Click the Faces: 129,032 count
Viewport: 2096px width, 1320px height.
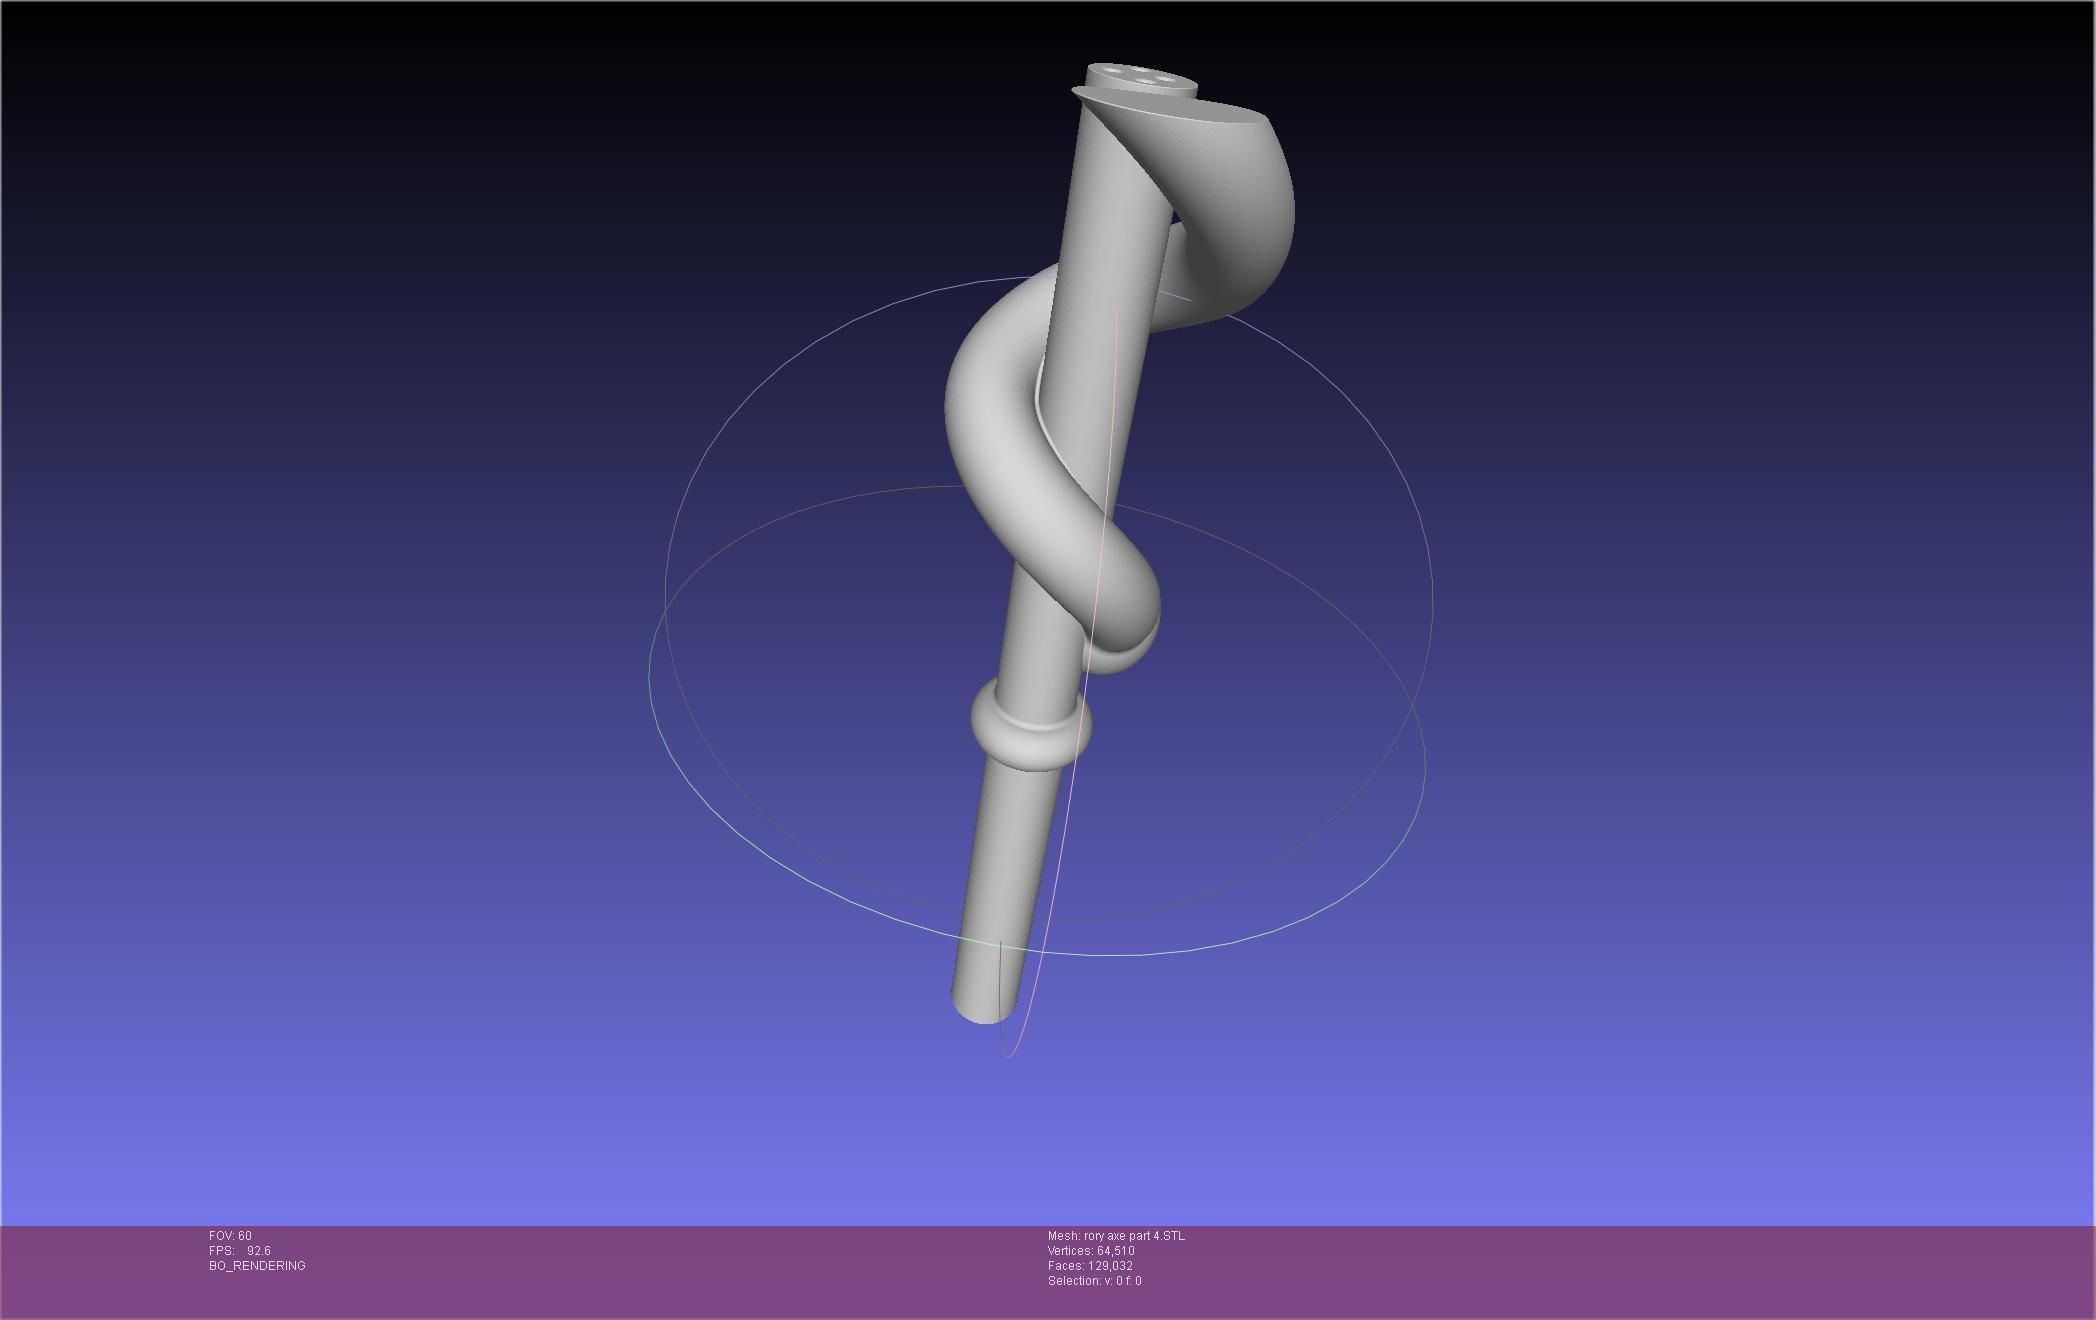tap(1090, 1266)
